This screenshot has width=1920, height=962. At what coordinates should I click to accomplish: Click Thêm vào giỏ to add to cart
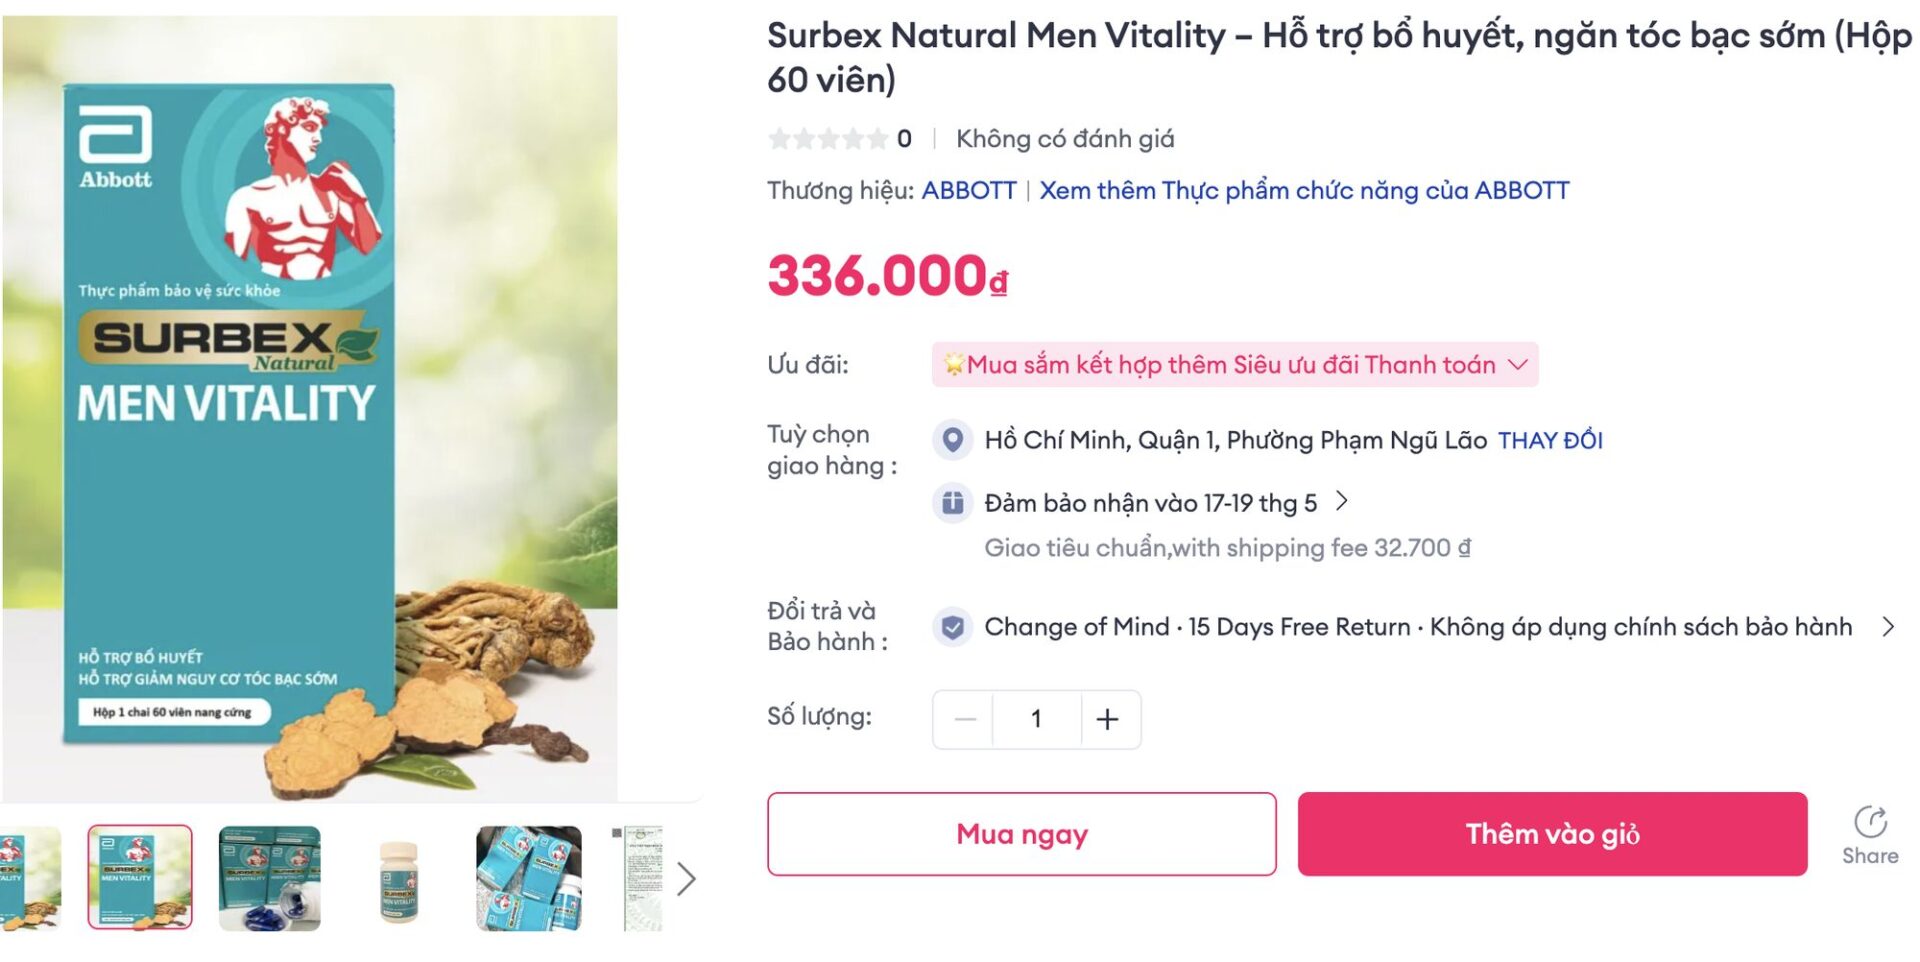click(1551, 834)
